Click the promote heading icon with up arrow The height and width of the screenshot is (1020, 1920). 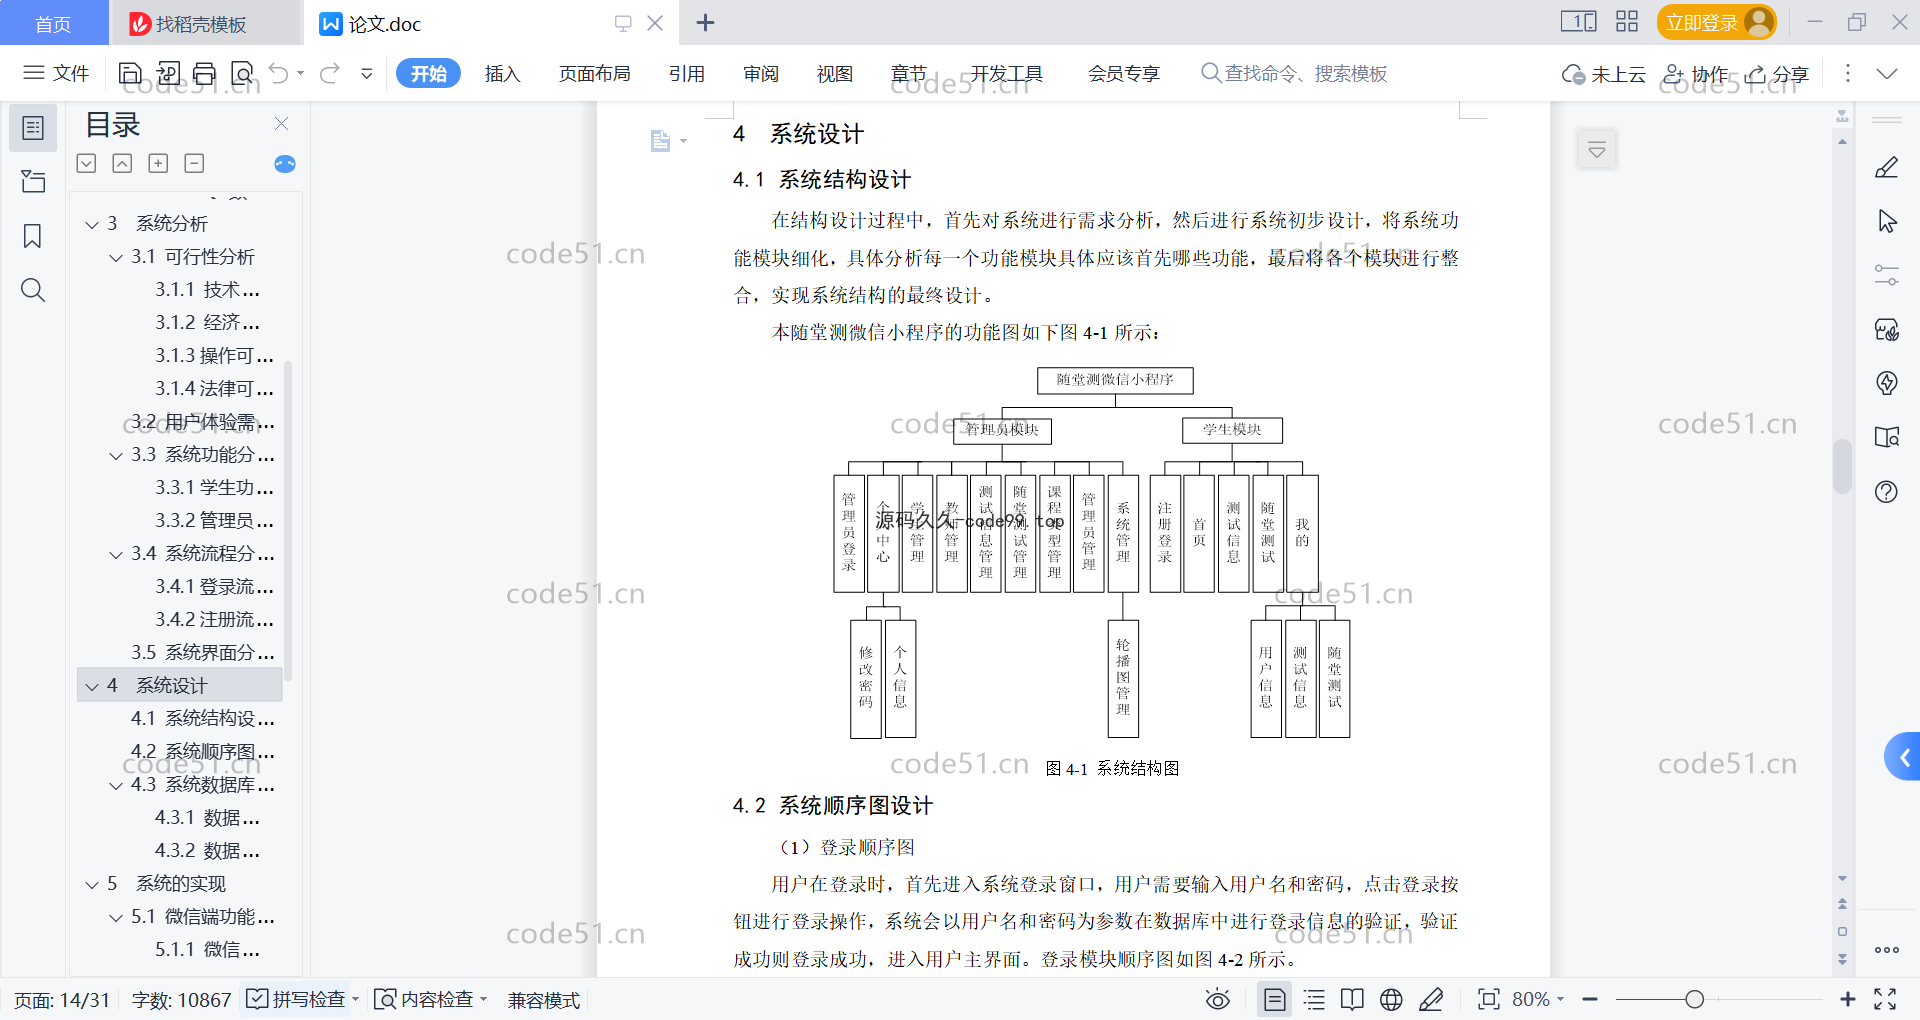point(122,163)
